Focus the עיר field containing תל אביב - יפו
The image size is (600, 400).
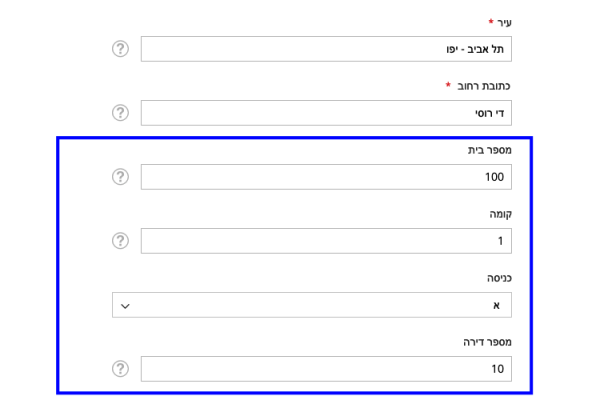coord(326,49)
